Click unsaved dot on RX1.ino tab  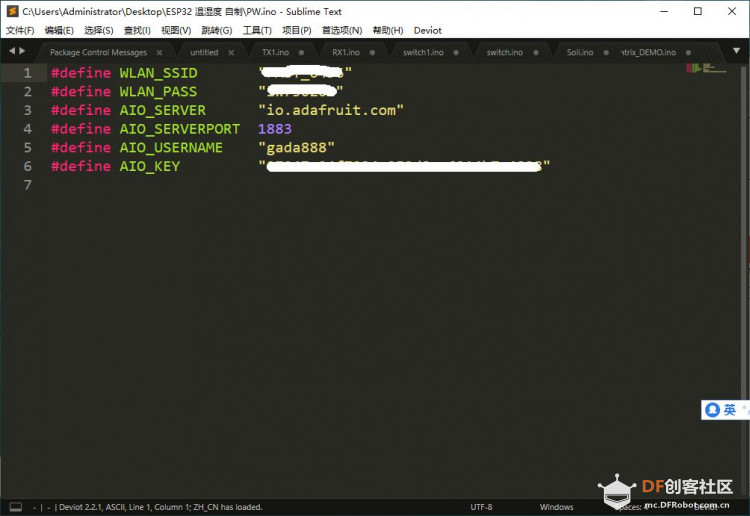coord(372,53)
